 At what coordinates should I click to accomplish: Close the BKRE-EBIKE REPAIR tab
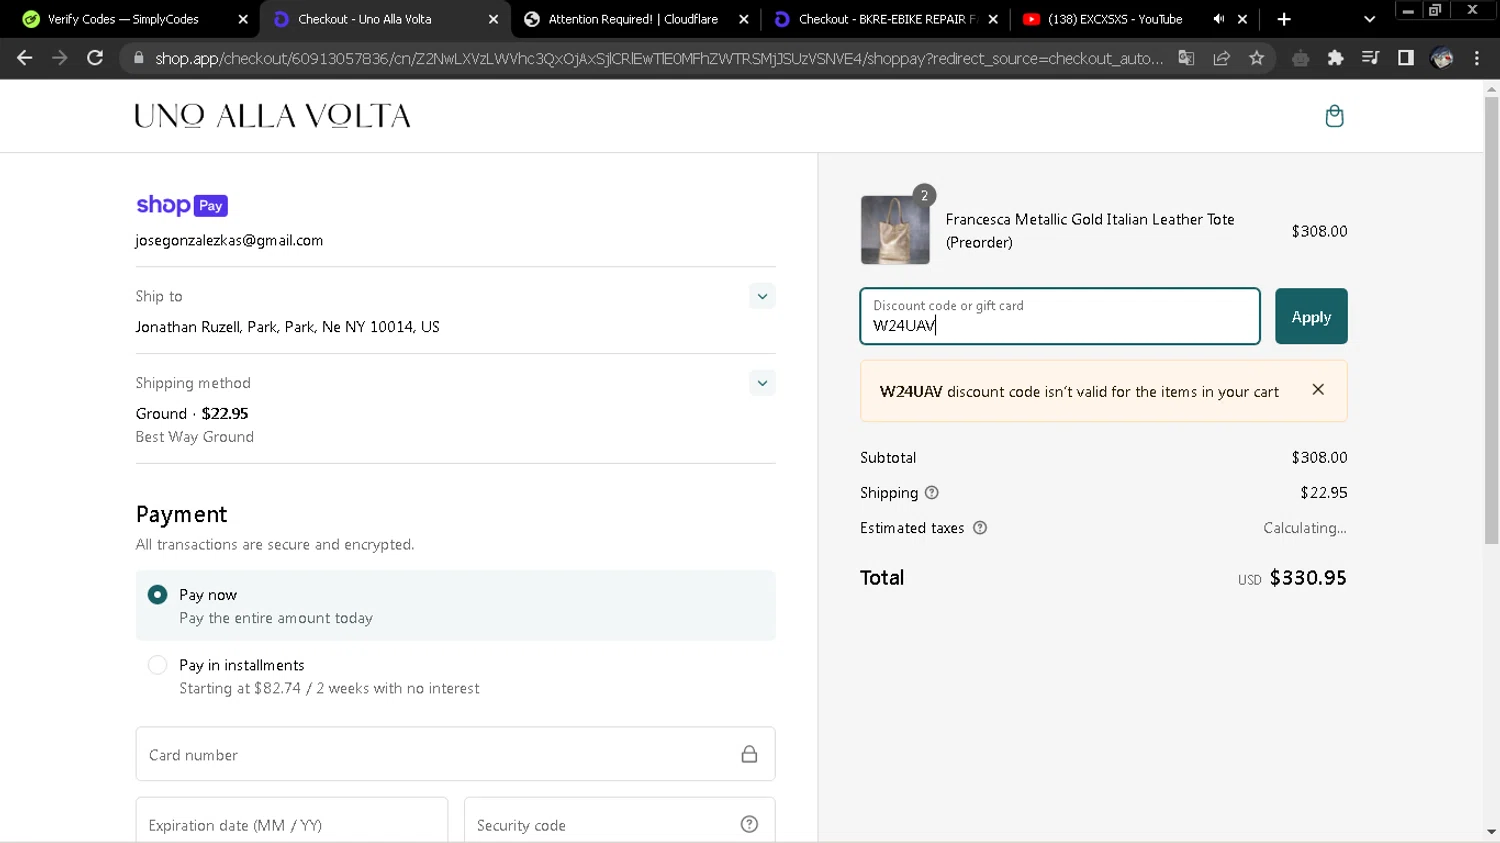[x=993, y=19]
